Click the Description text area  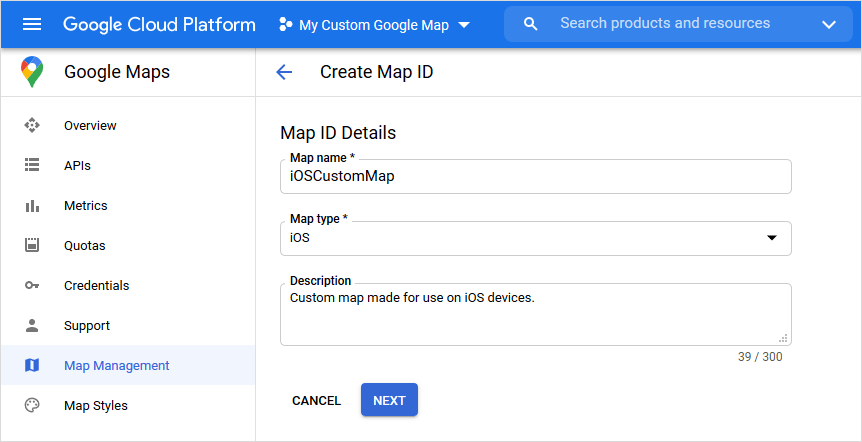point(536,314)
